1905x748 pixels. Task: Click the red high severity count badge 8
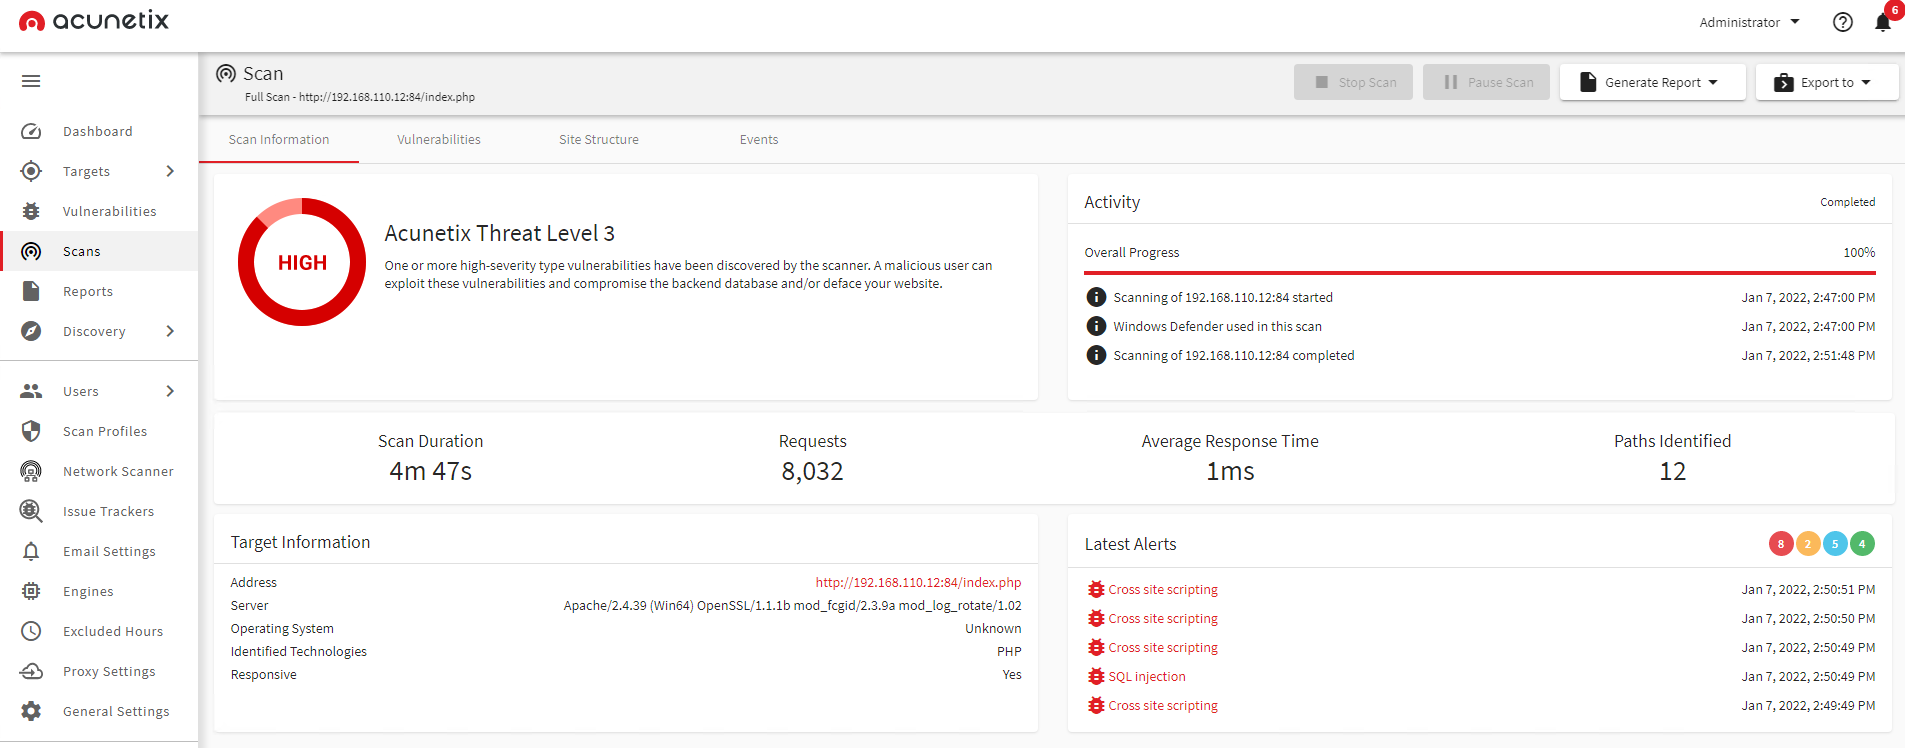(x=1781, y=544)
